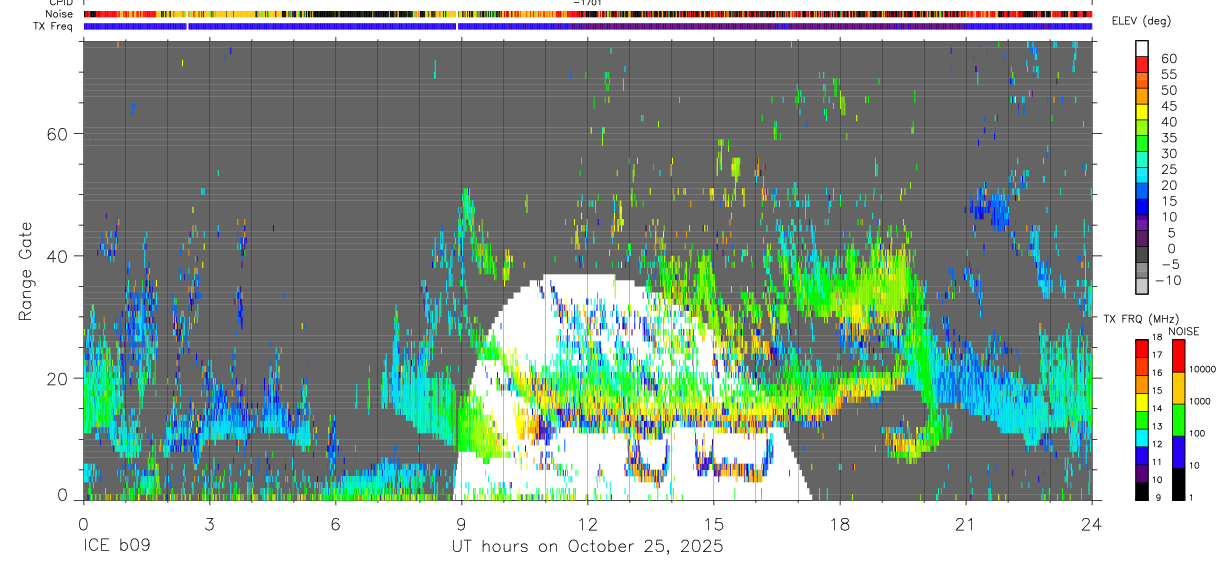The image size is (1228, 567).
Task: Click the black TX FRQ segment between 9 and 10
Action: pos(1142,491)
